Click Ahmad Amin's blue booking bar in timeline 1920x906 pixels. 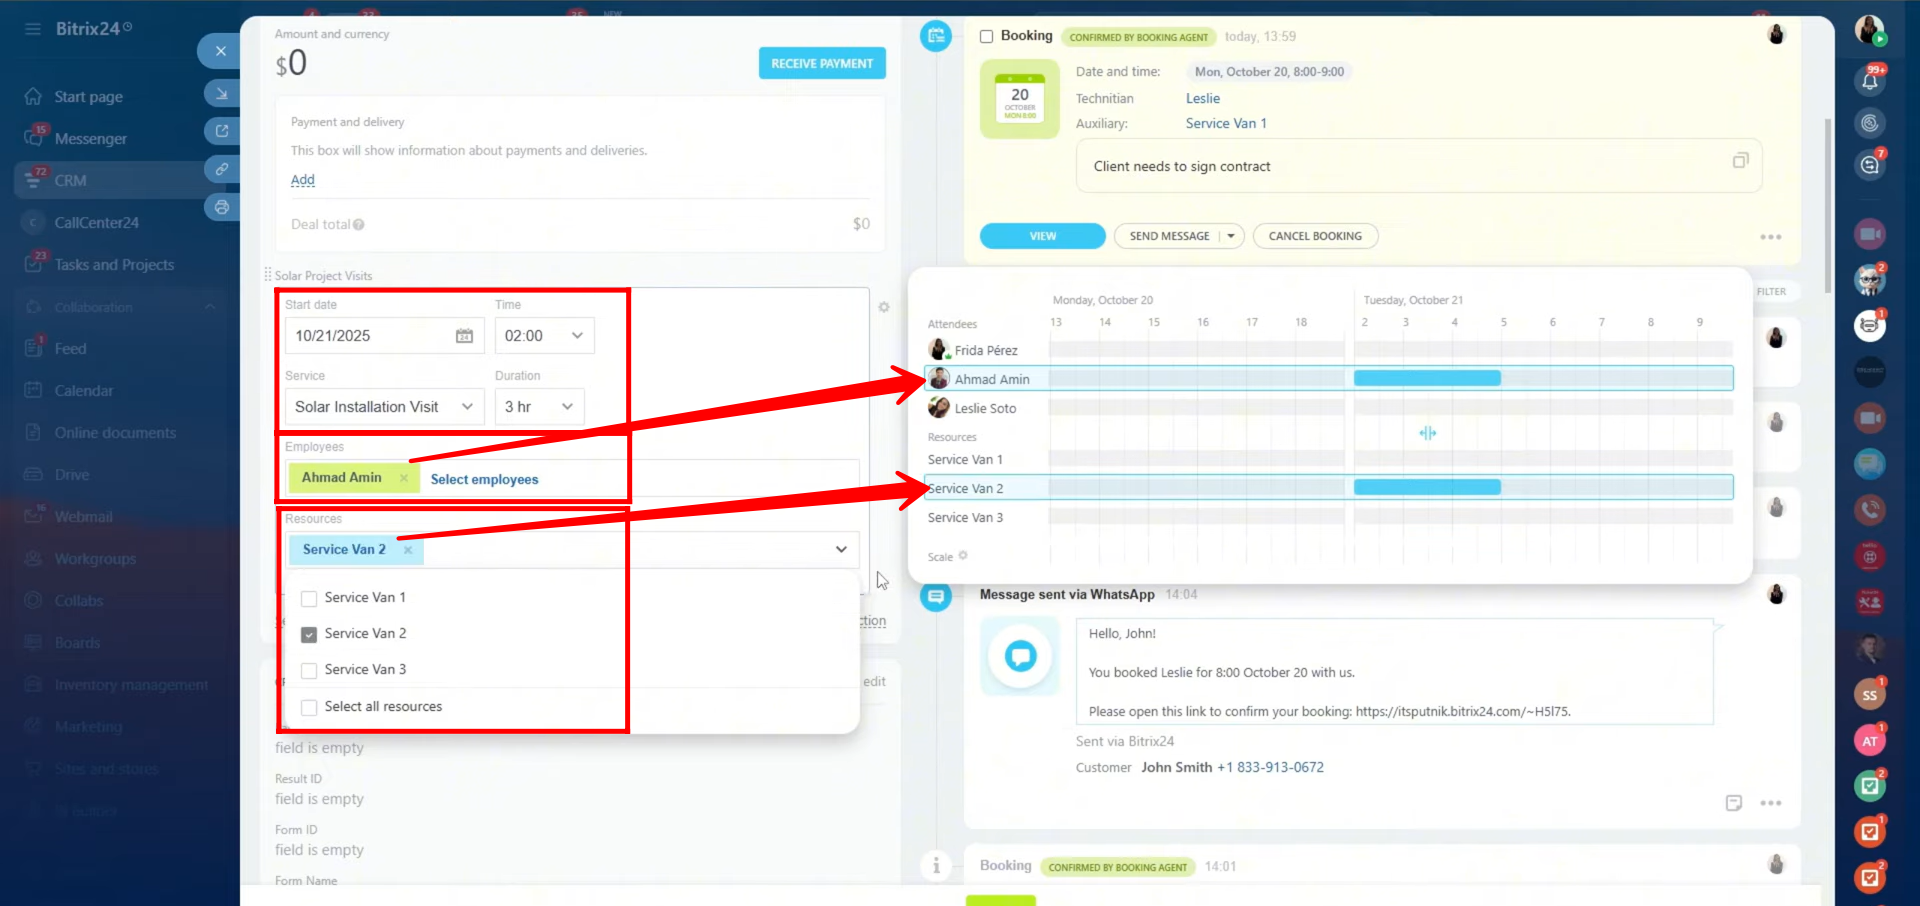(1426, 378)
